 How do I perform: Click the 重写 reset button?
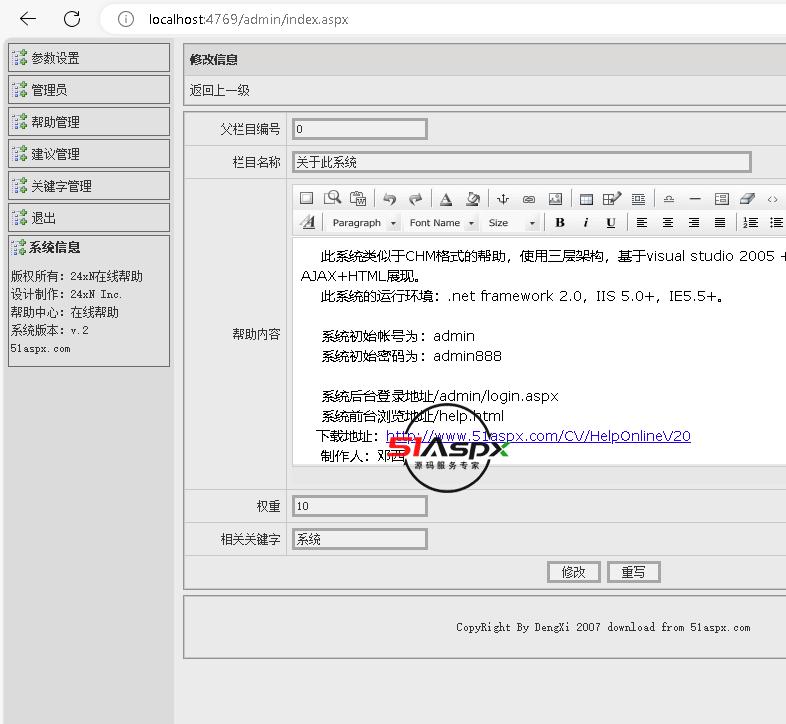coord(634,572)
